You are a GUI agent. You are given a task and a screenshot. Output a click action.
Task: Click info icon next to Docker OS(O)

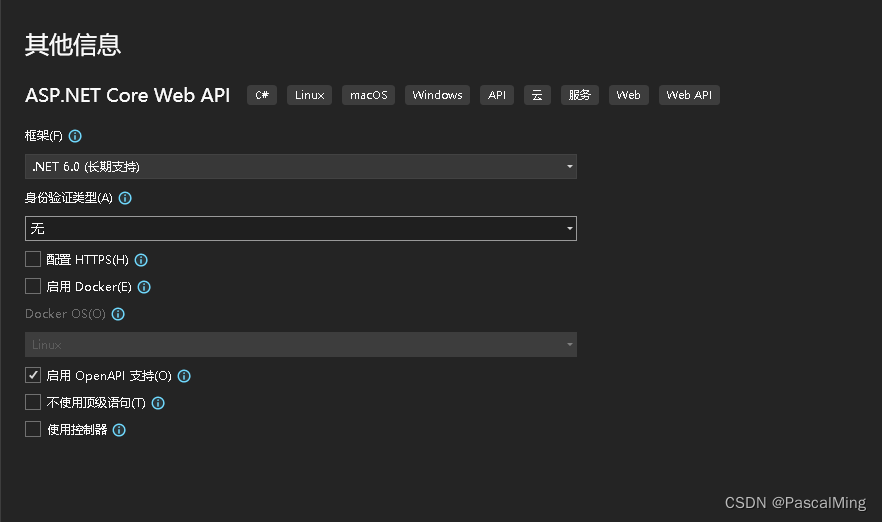click(118, 314)
